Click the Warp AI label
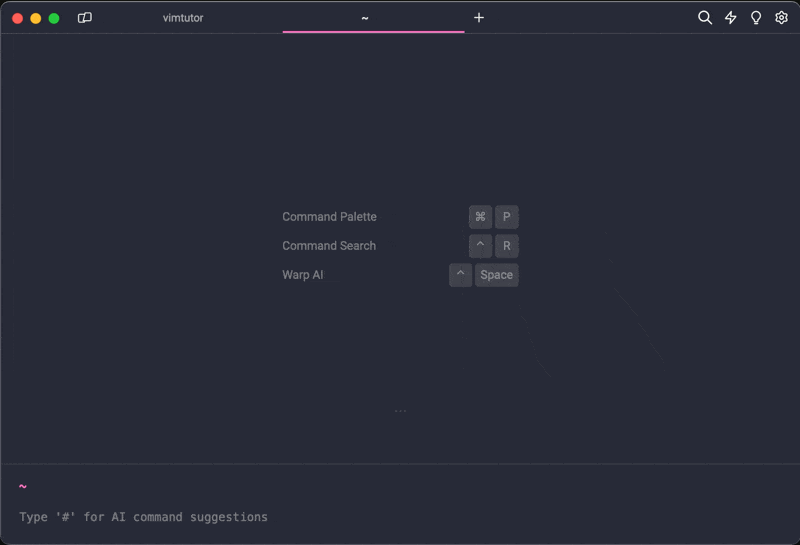Viewport: 800px width, 545px height. (303, 275)
